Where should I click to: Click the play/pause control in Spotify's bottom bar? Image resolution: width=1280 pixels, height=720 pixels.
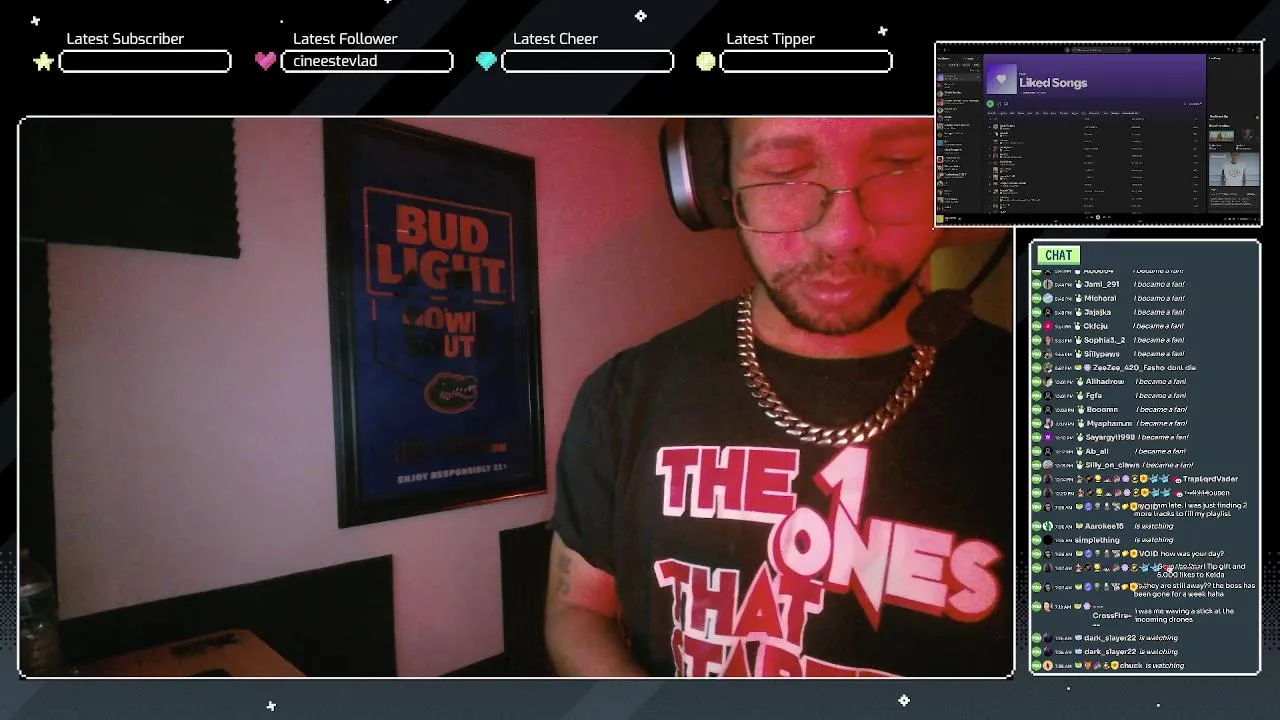tap(1097, 217)
